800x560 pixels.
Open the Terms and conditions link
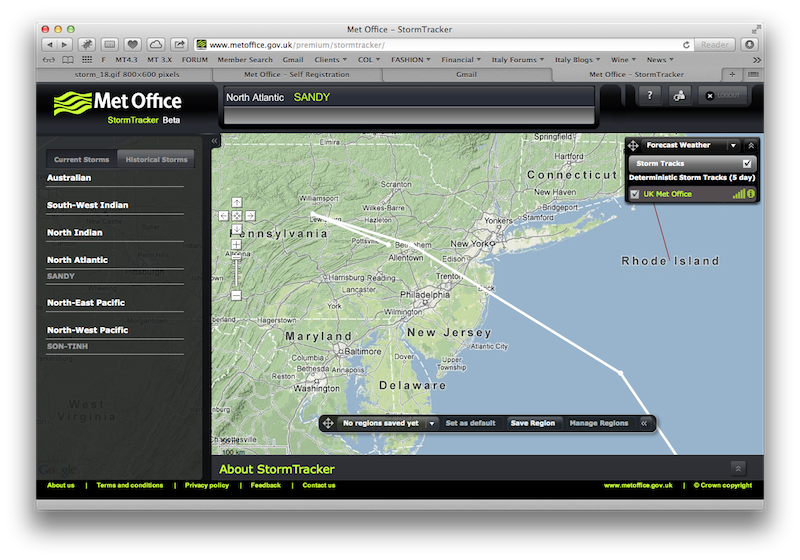coord(130,486)
